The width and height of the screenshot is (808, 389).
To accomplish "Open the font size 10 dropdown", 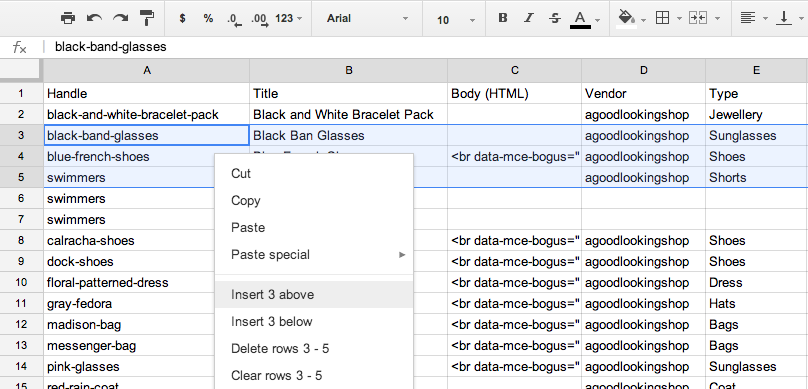I will 456,20.
